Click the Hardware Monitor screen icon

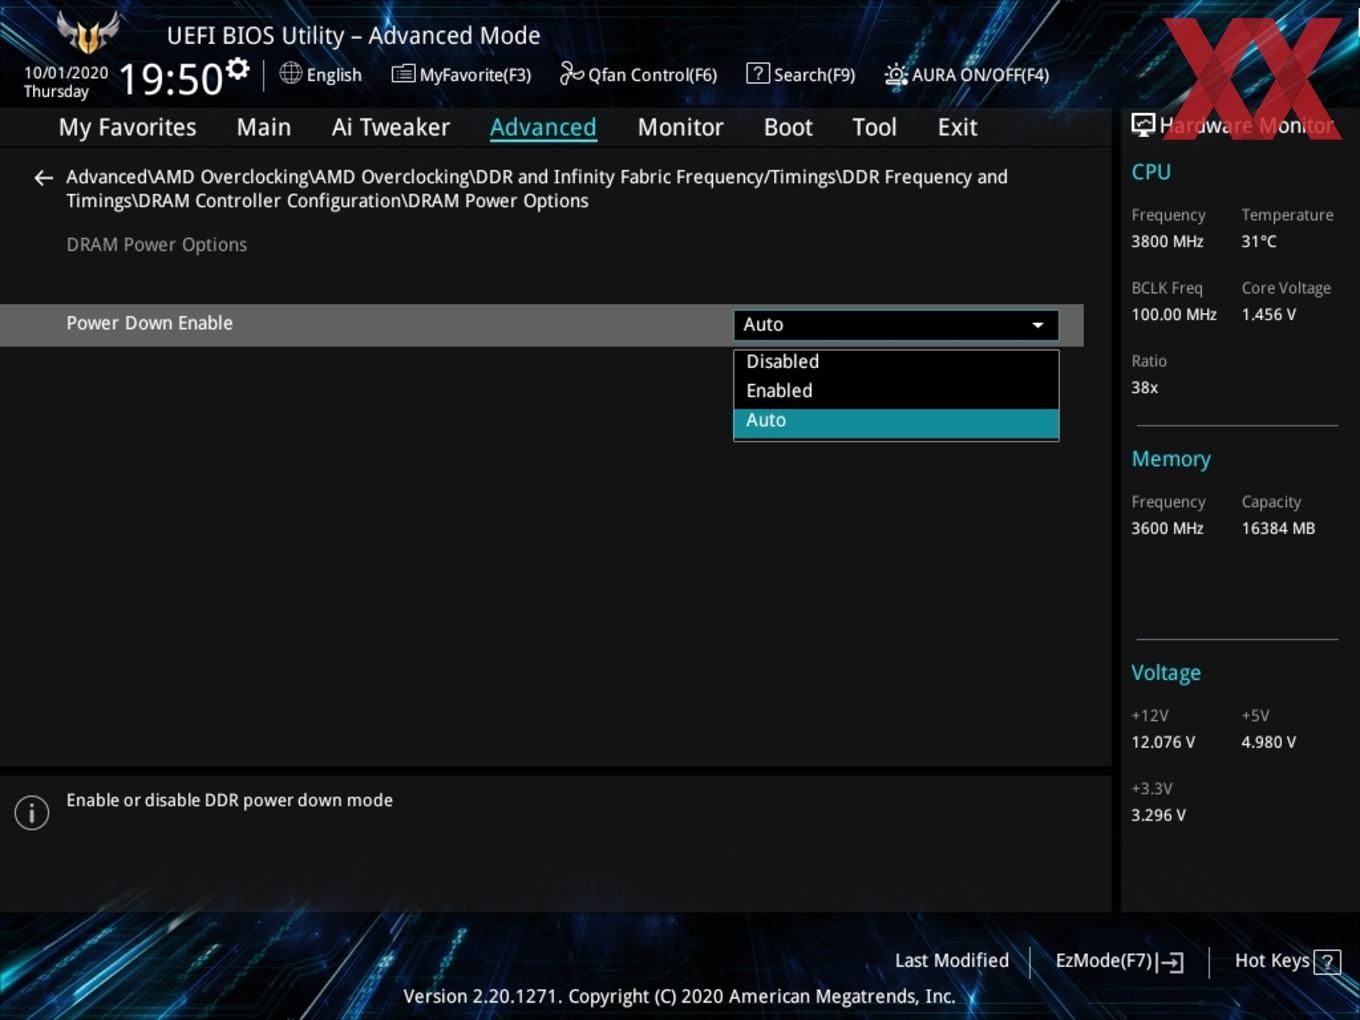pyautogui.click(x=1143, y=125)
